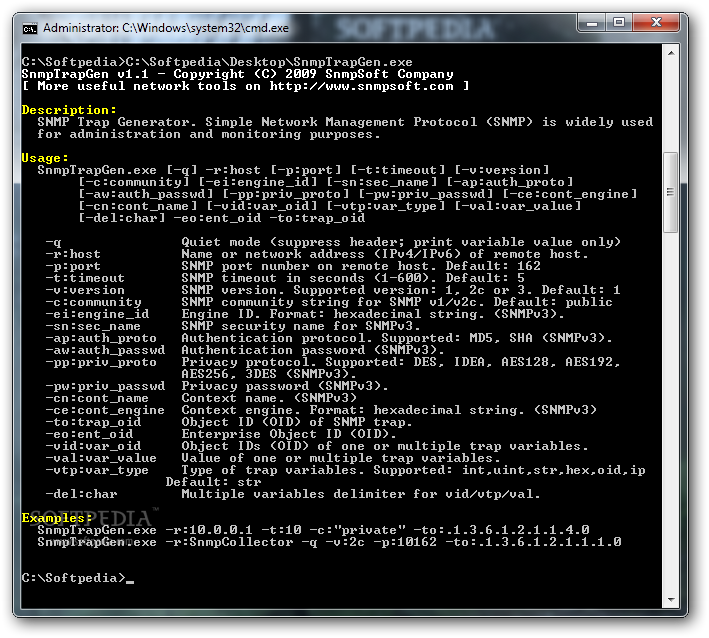
Task: Click the '-pp:priv_proto' option in the option list
Action: [101, 362]
